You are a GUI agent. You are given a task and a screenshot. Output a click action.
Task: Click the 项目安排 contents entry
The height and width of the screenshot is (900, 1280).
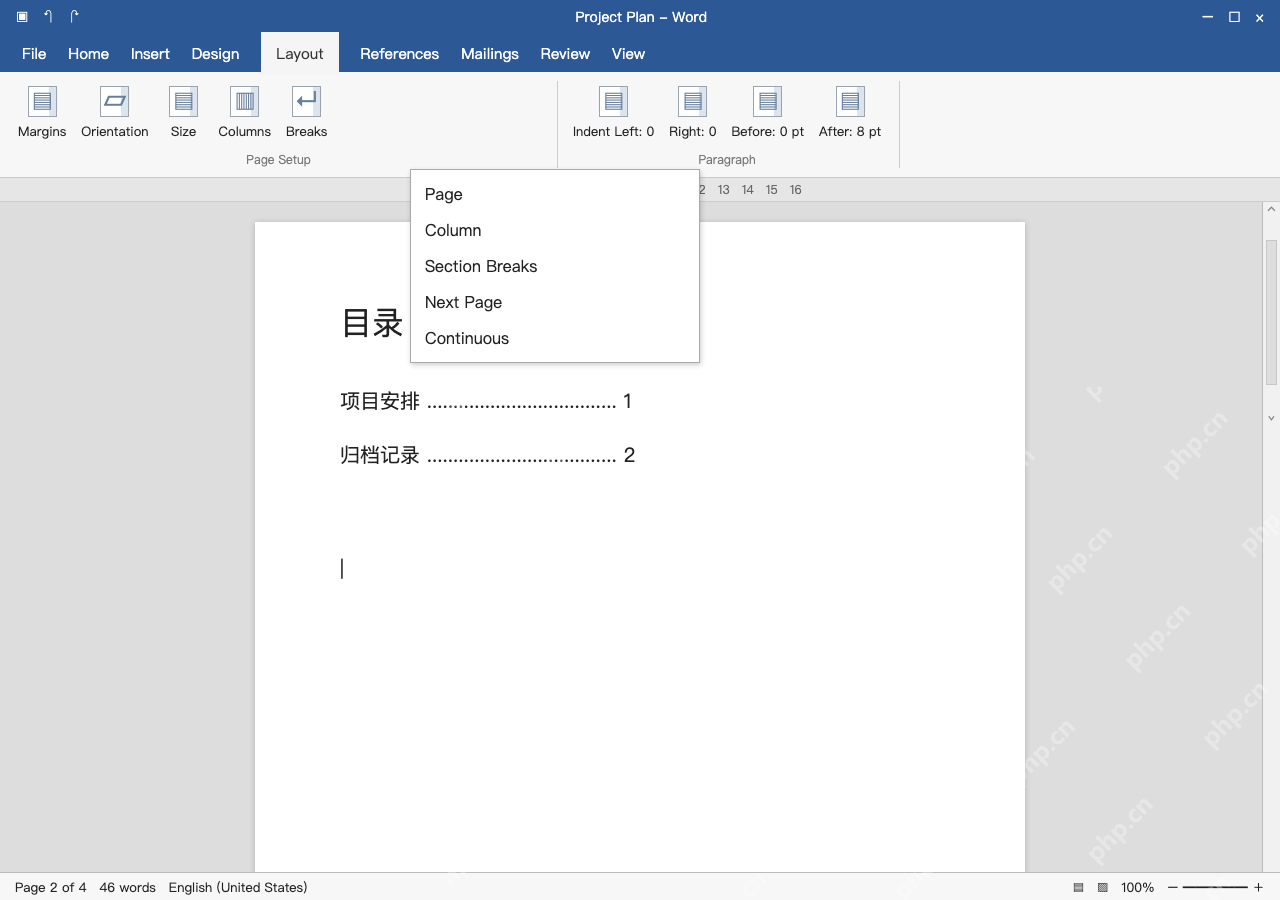tap(486, 402)
